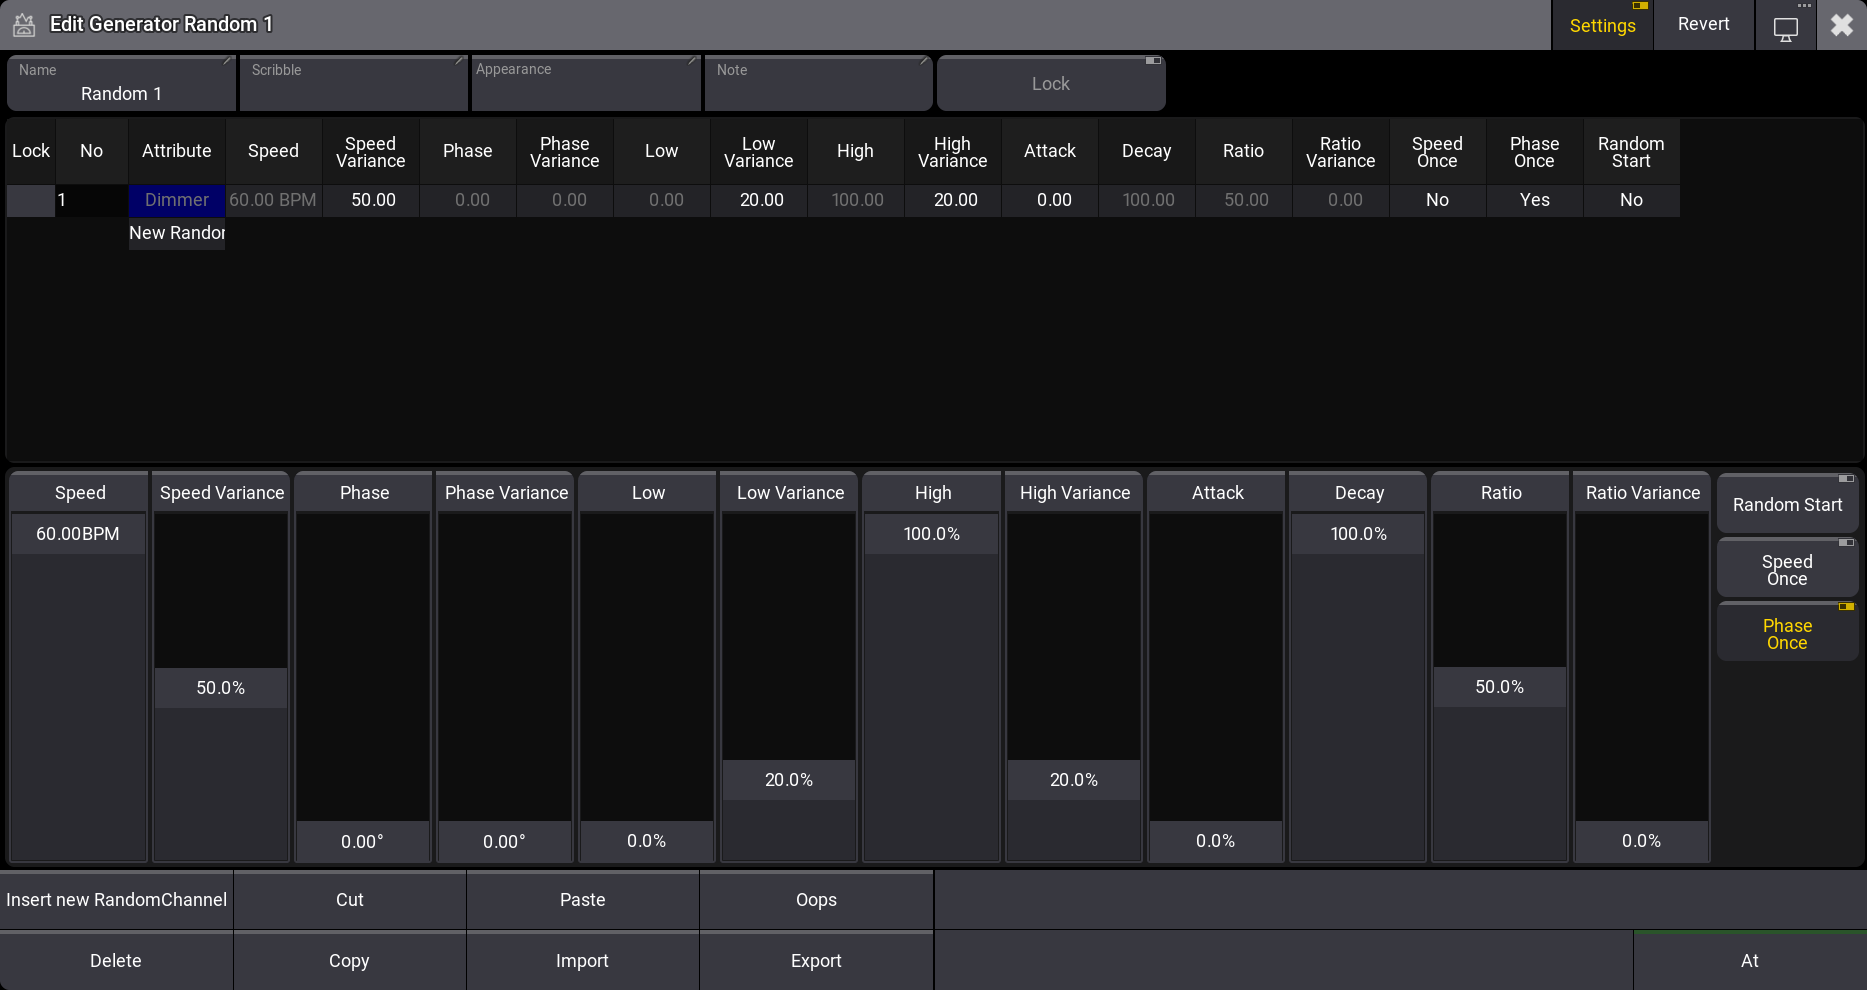Select Speed Once cell No

pyautogui.click(x=1438, y=200)
